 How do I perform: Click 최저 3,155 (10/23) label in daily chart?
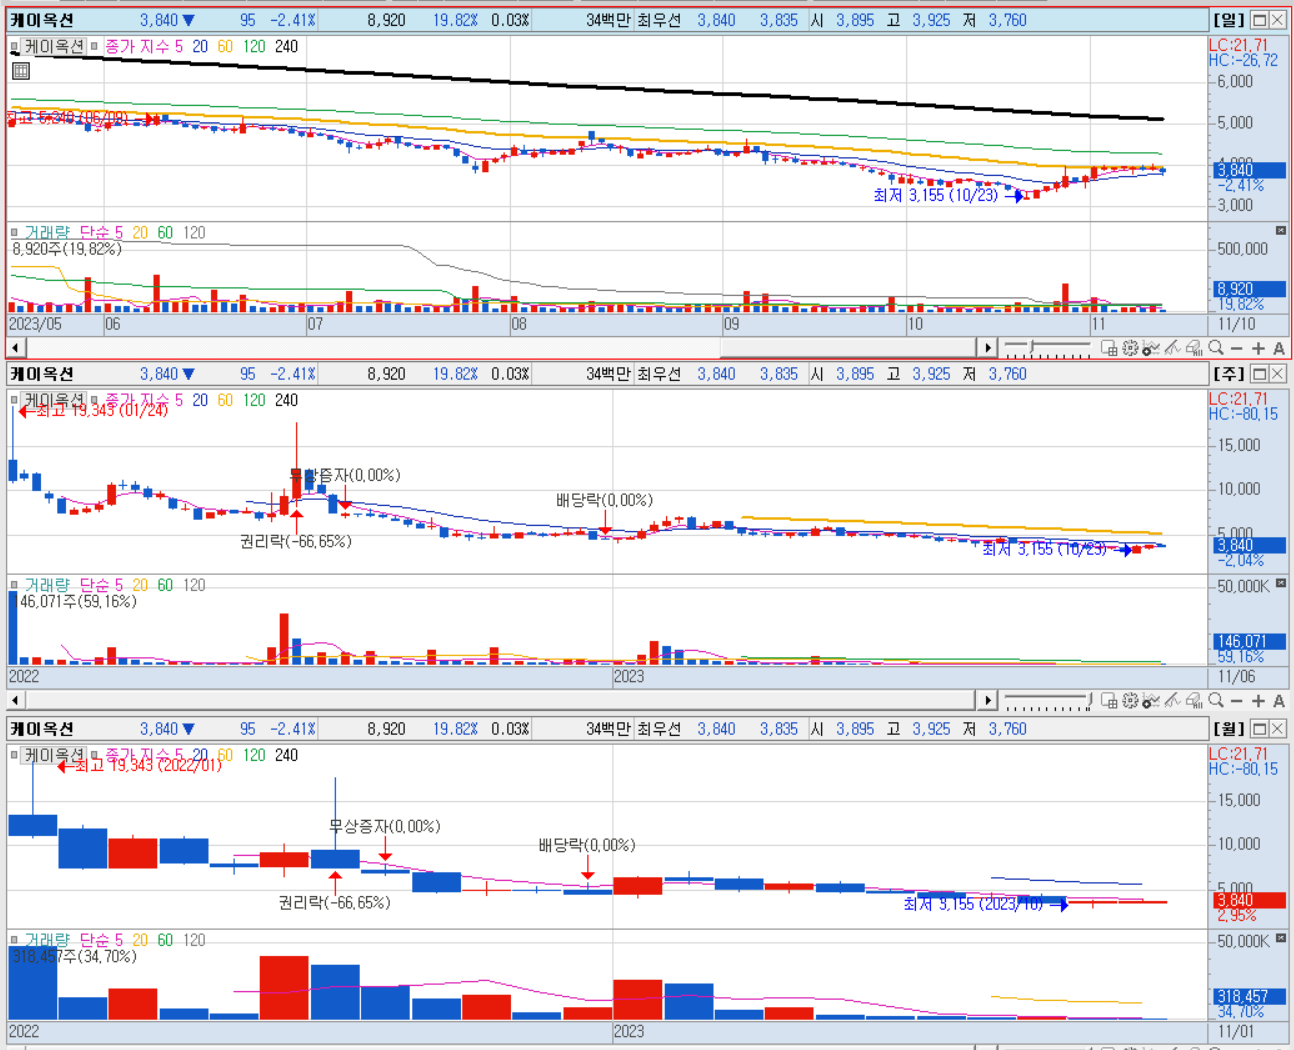(x=936, y=195)
